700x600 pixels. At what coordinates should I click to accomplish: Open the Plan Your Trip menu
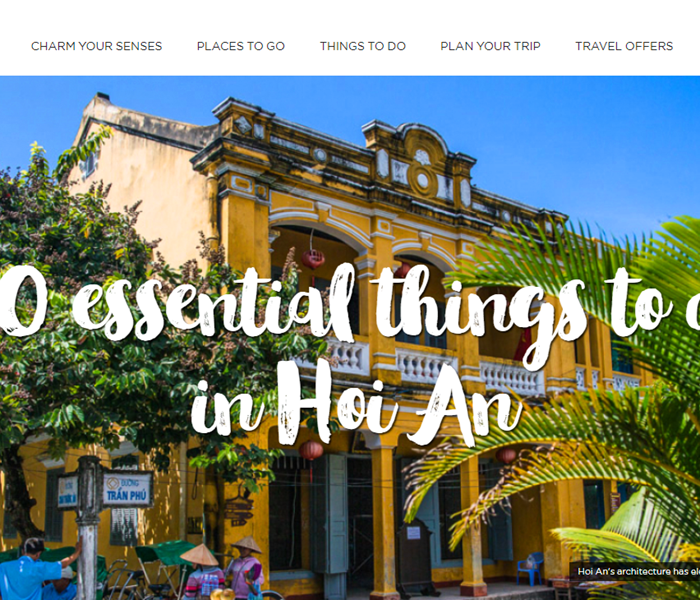(x=490, y=46)
